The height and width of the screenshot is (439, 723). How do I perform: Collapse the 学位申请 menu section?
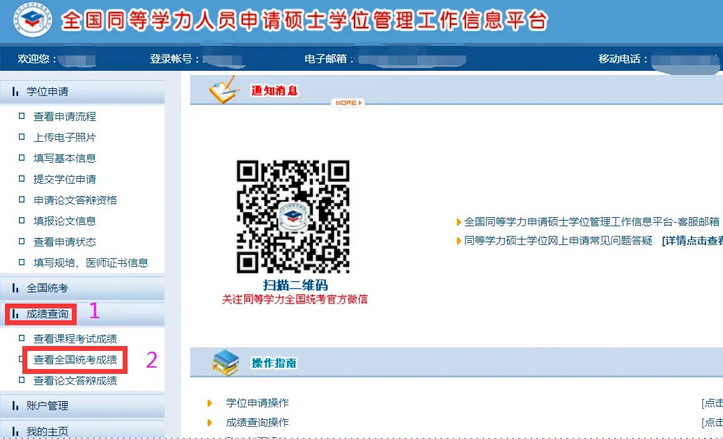82,92
